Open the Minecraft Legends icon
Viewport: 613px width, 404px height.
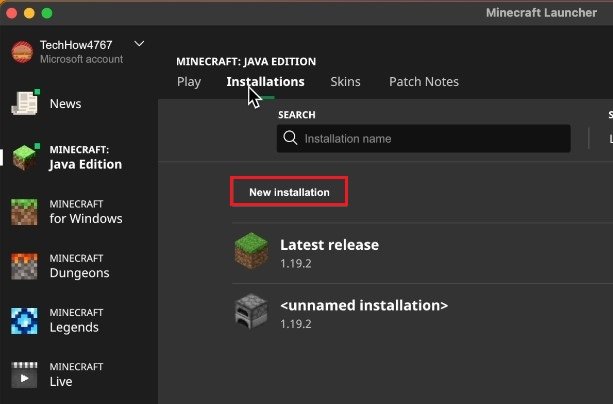(24, 320)
